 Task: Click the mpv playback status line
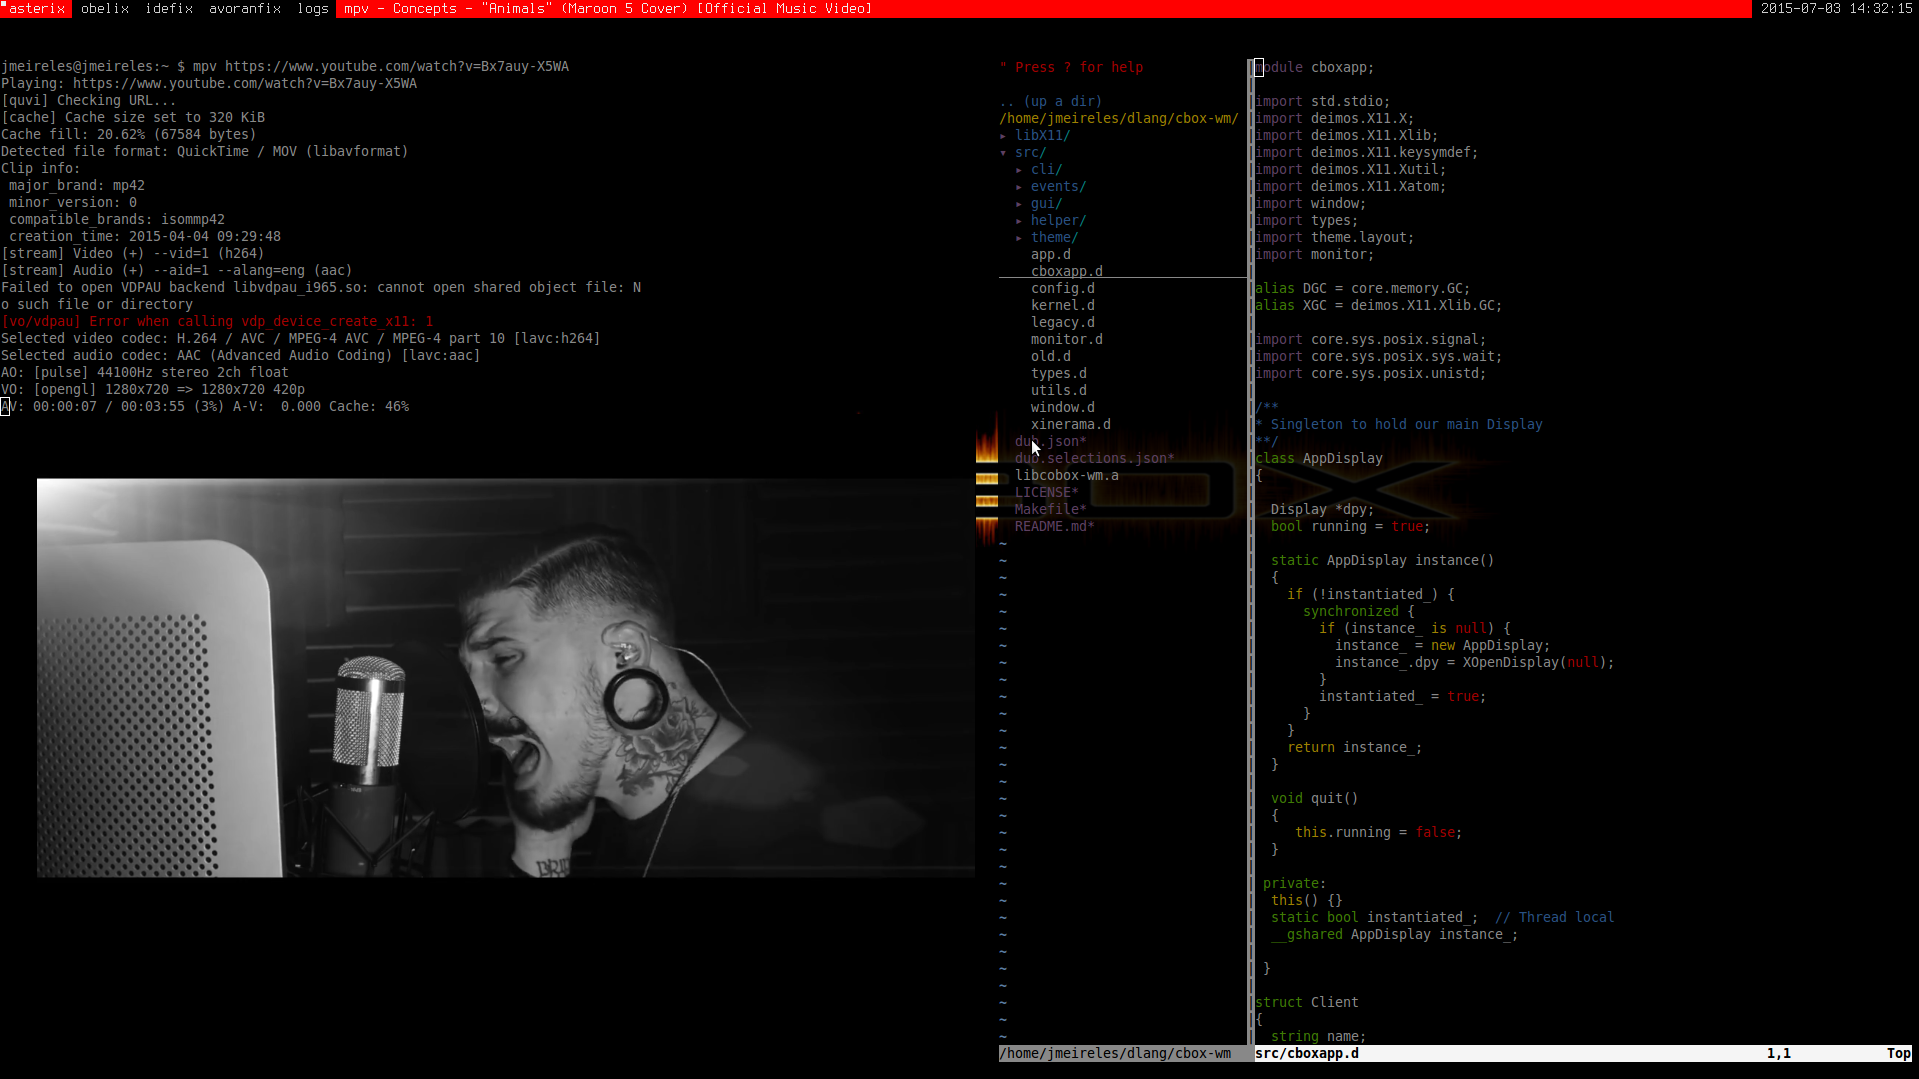tap(205, 407)
